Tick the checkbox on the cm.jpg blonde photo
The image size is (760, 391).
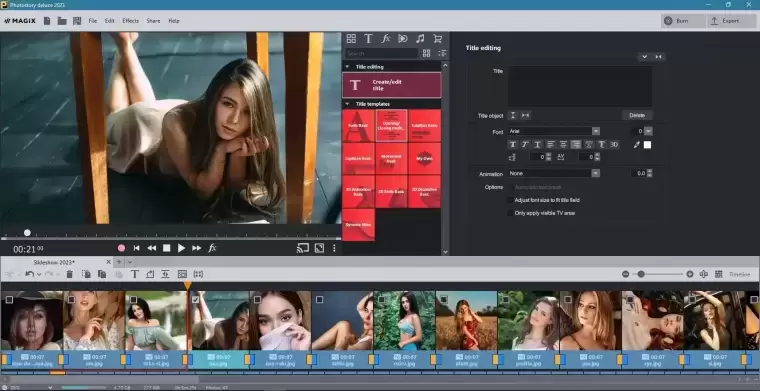pos(71,300)
